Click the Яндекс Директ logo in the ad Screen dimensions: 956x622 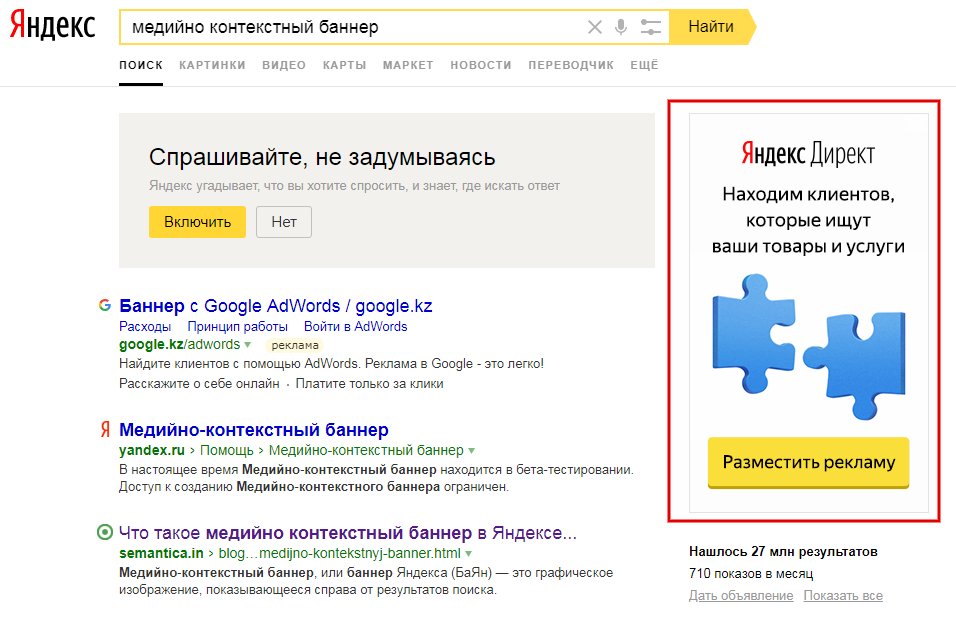[807, 153]
